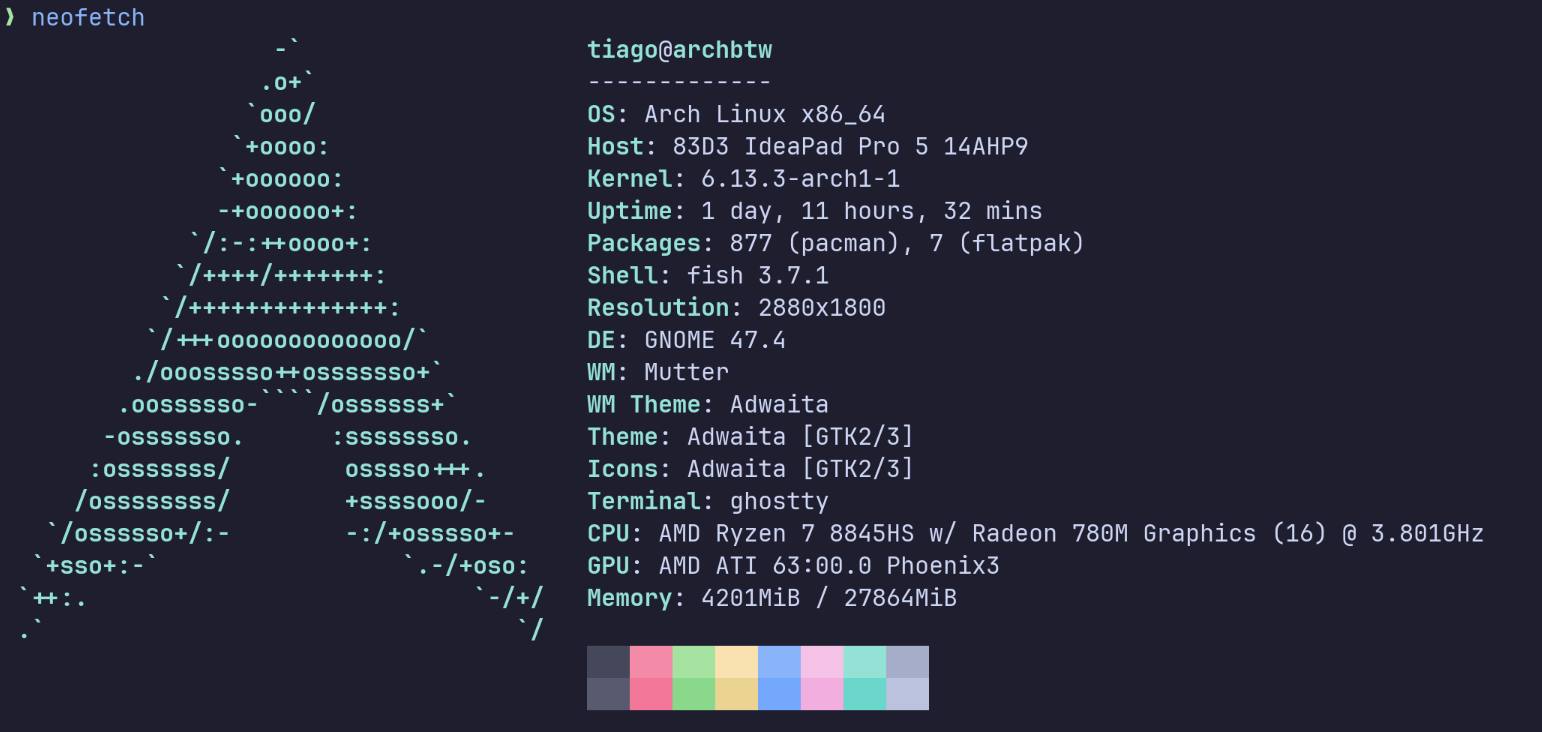This screenshot has height=732, width=1542.
Task: Click the Uptime label
Action: click(x=629, y=211)
